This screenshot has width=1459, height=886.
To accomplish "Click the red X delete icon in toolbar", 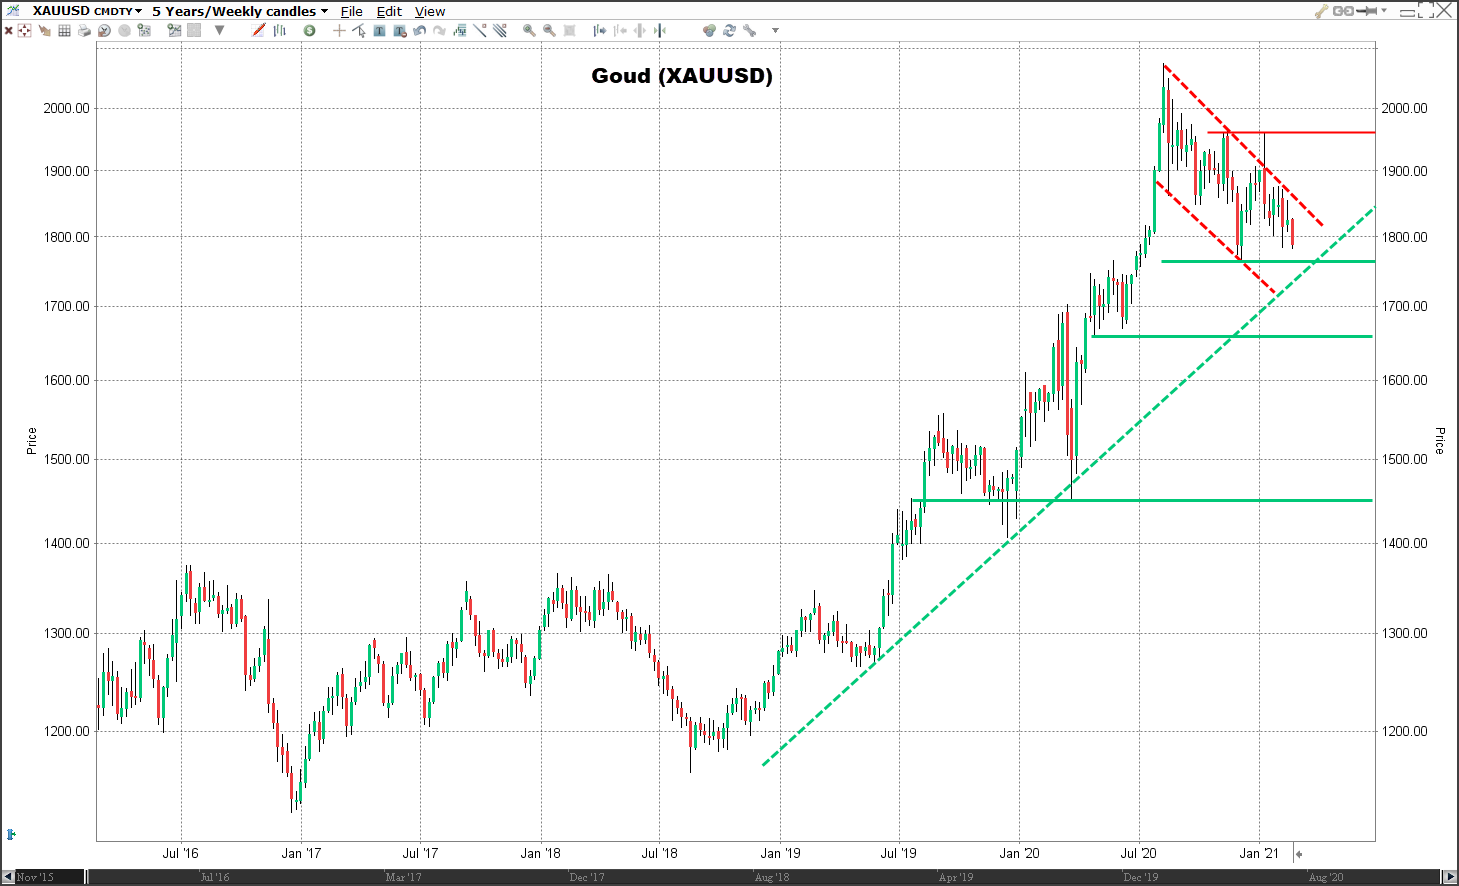I will (x=9, y=31).
